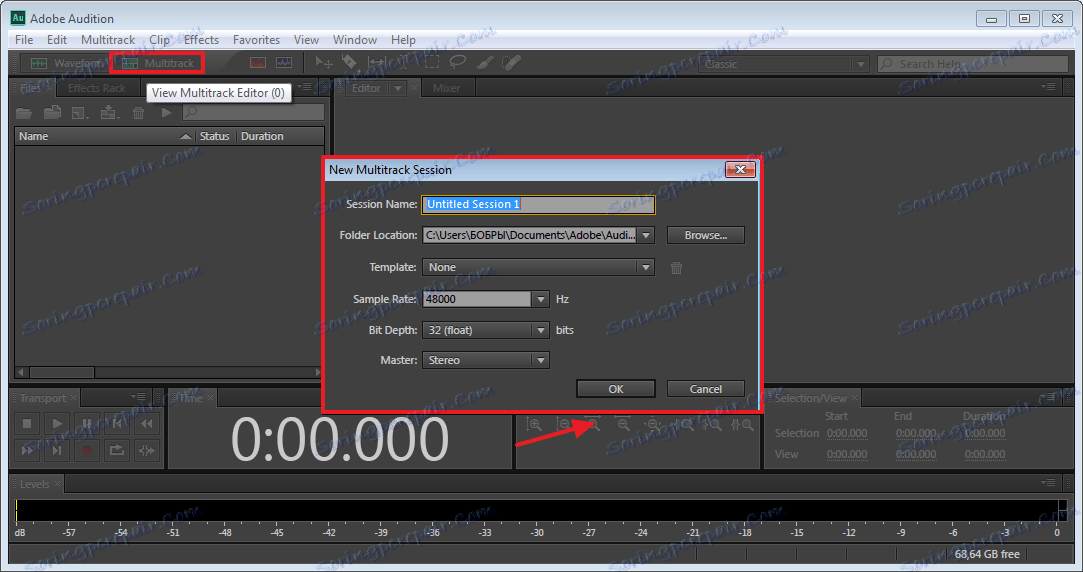This screenshot has width=1083, height=572.
Task: Click the Files panel play preview icon
Action: point(166,112)
